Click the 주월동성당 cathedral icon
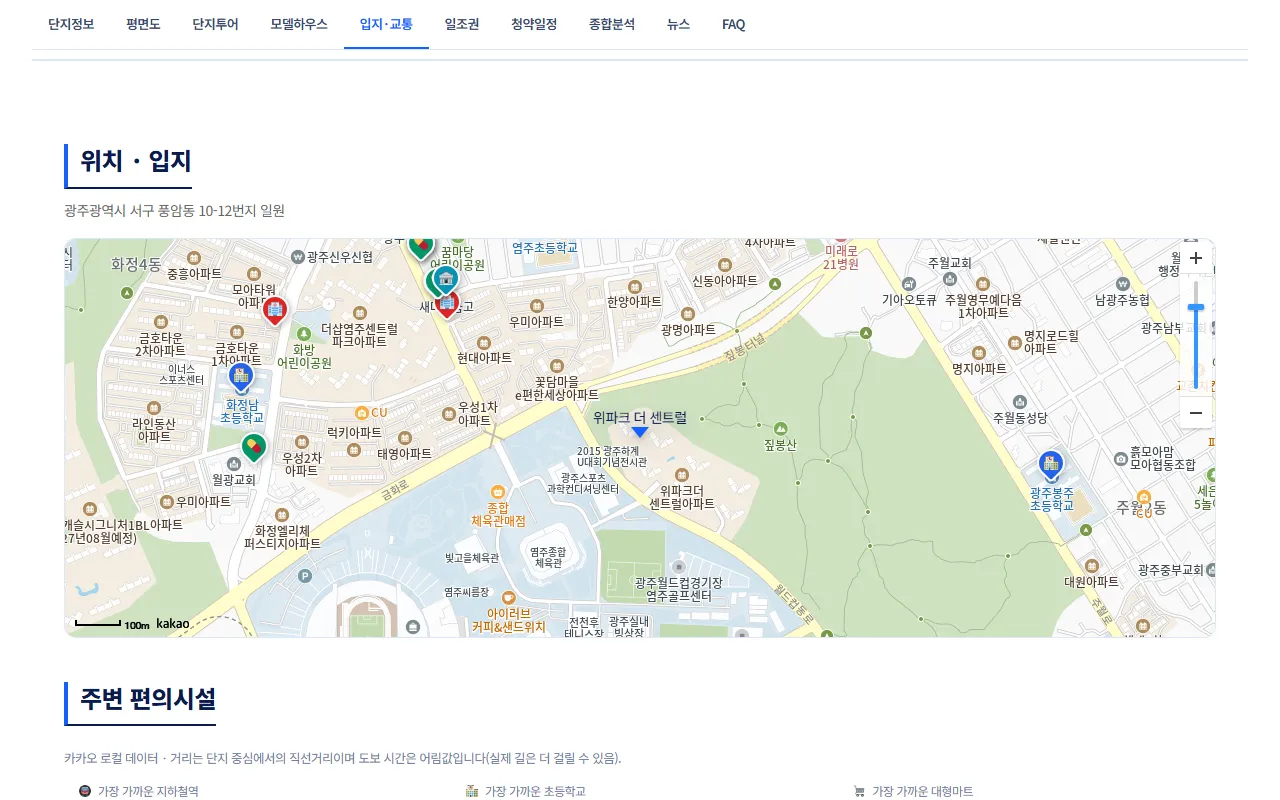 pos(1019,402)
